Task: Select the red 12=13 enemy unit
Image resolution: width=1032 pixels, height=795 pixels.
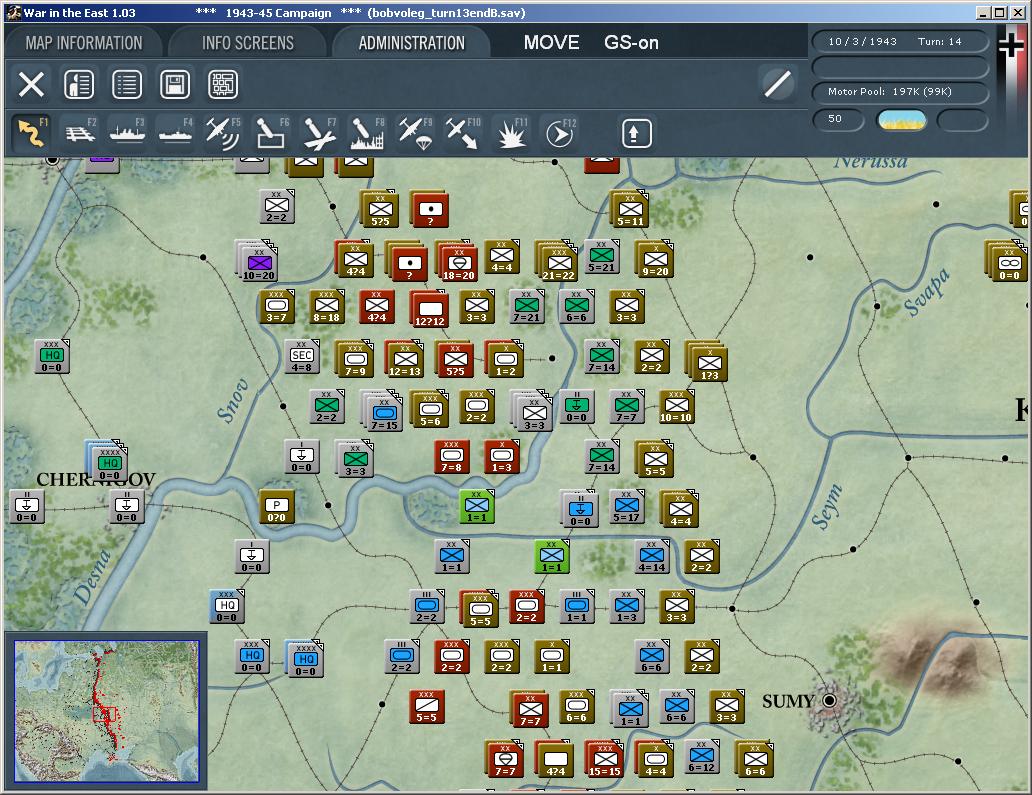Action: pyautogui.click(x=405, y=359)
